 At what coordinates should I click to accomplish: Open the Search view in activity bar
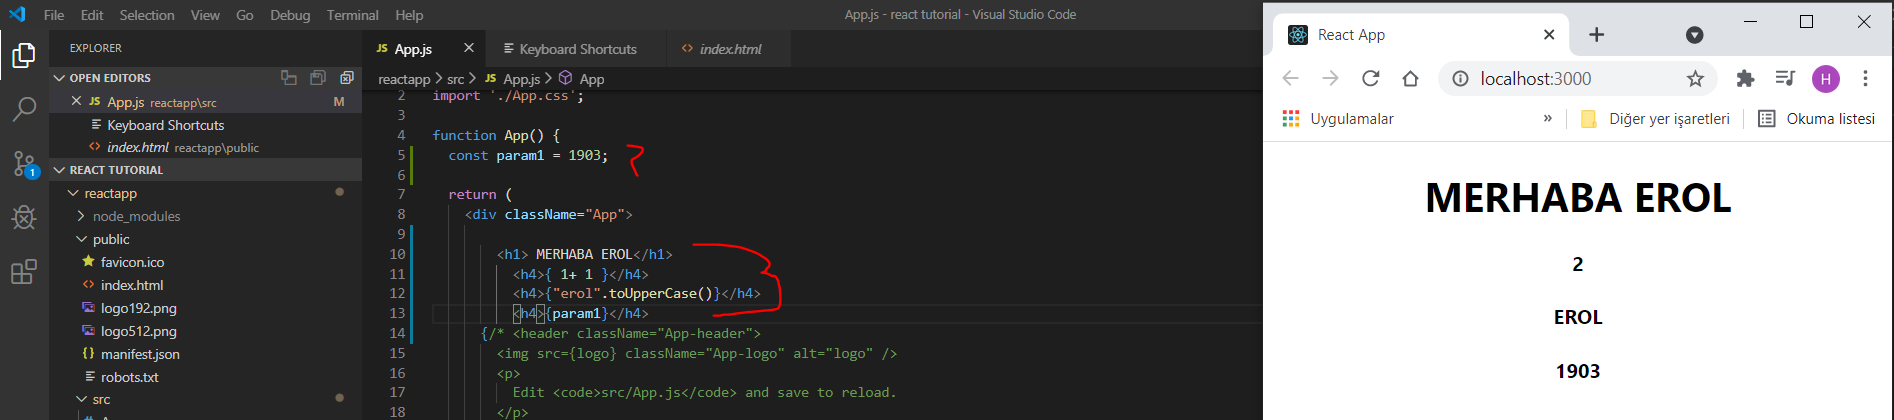click(24, 109)
